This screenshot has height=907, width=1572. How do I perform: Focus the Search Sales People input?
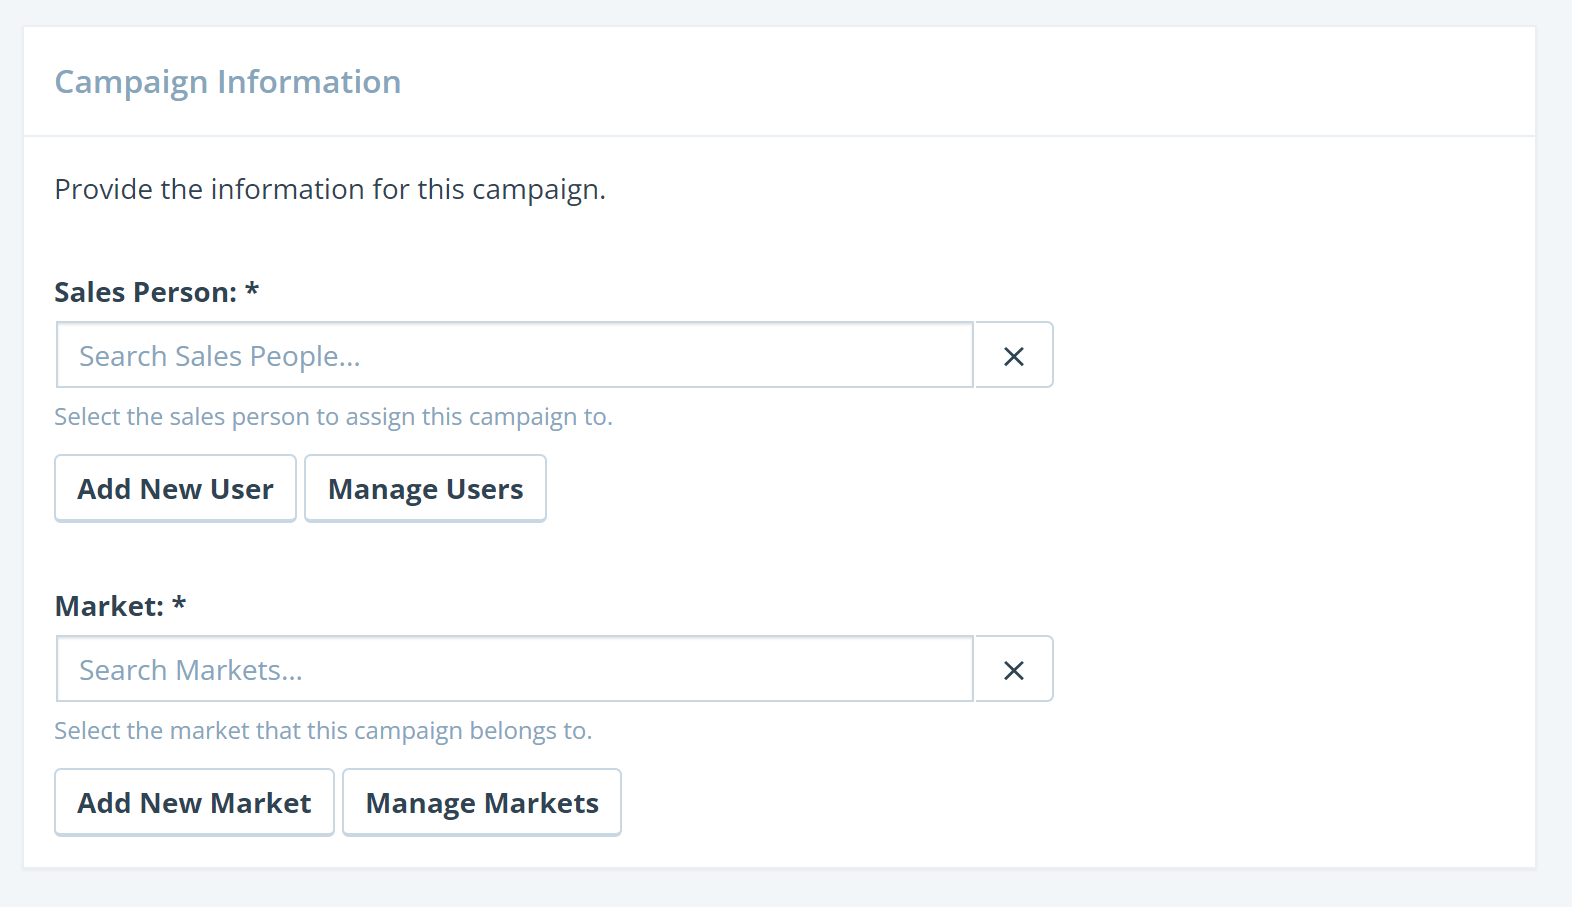click(x=515, y=355)
